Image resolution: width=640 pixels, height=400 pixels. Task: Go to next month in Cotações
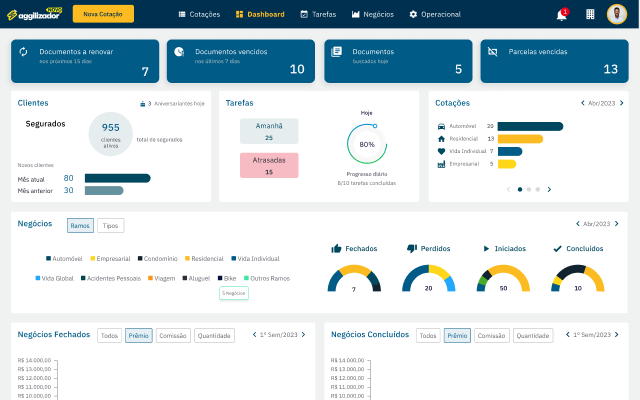tap(621, 103)
